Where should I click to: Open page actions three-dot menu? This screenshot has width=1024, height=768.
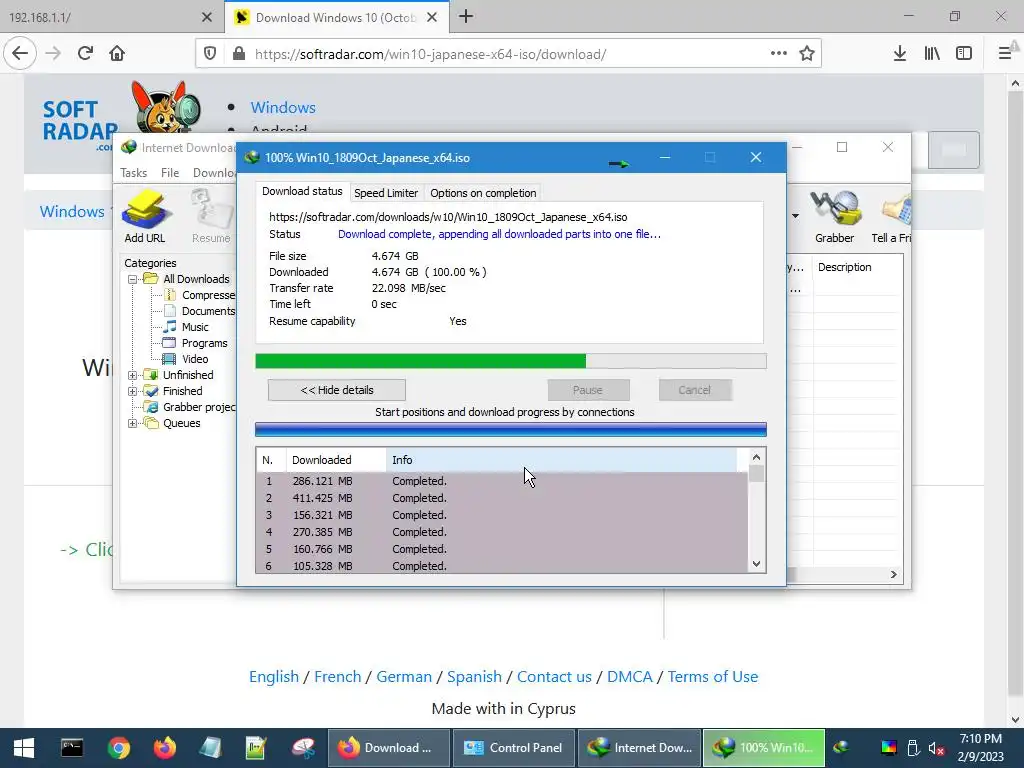tap(778, 54)
